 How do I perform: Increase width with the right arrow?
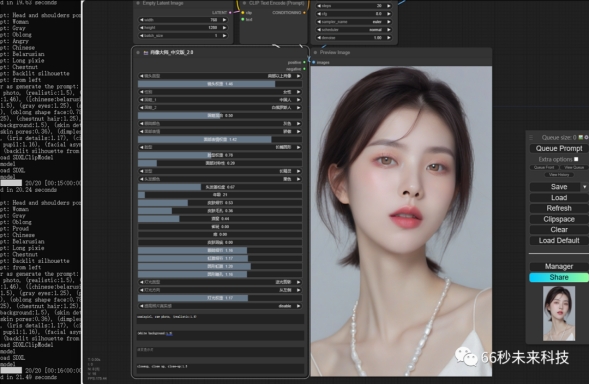tap(224, 20)
